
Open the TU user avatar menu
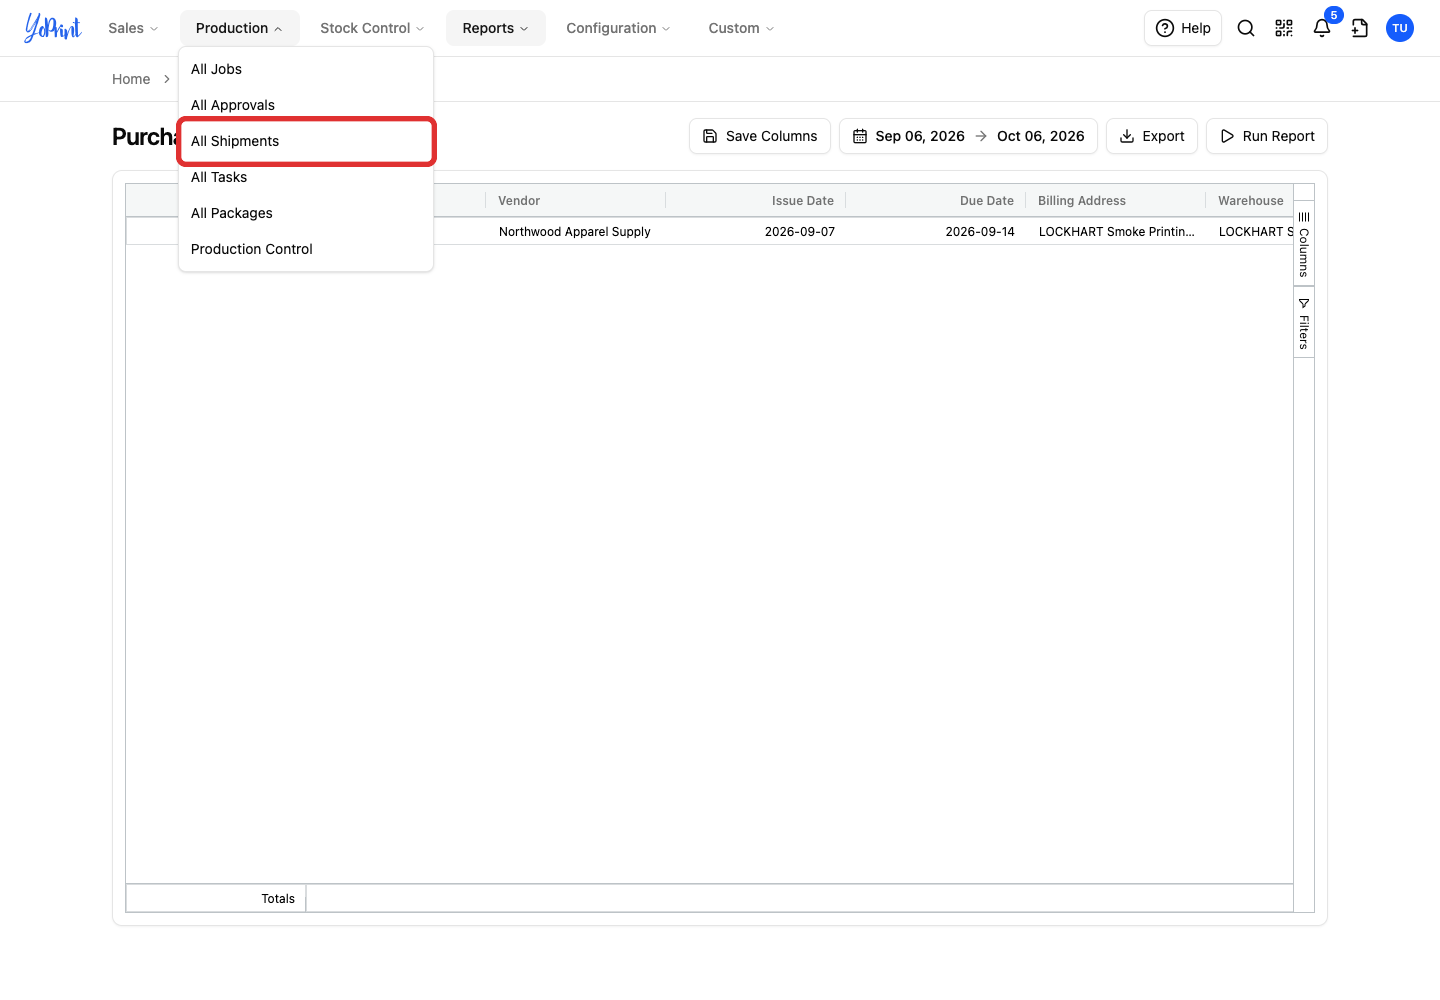pyautogui.click(x=1400, y=28)
